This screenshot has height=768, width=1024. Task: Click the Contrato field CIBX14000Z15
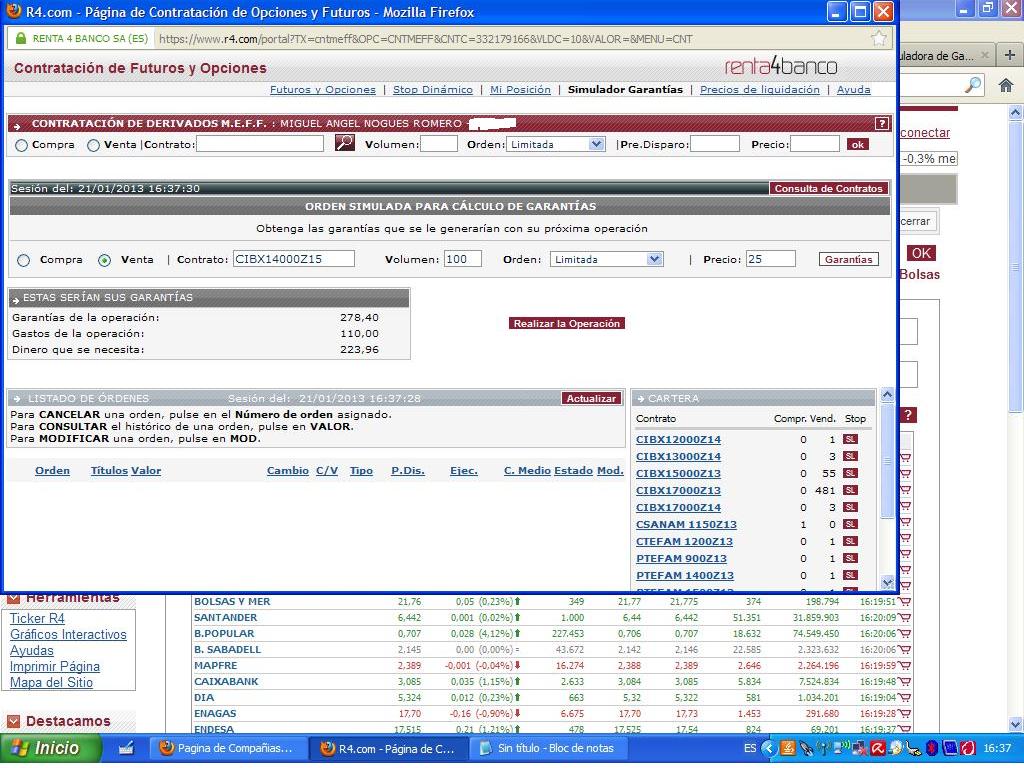(293, 259)
